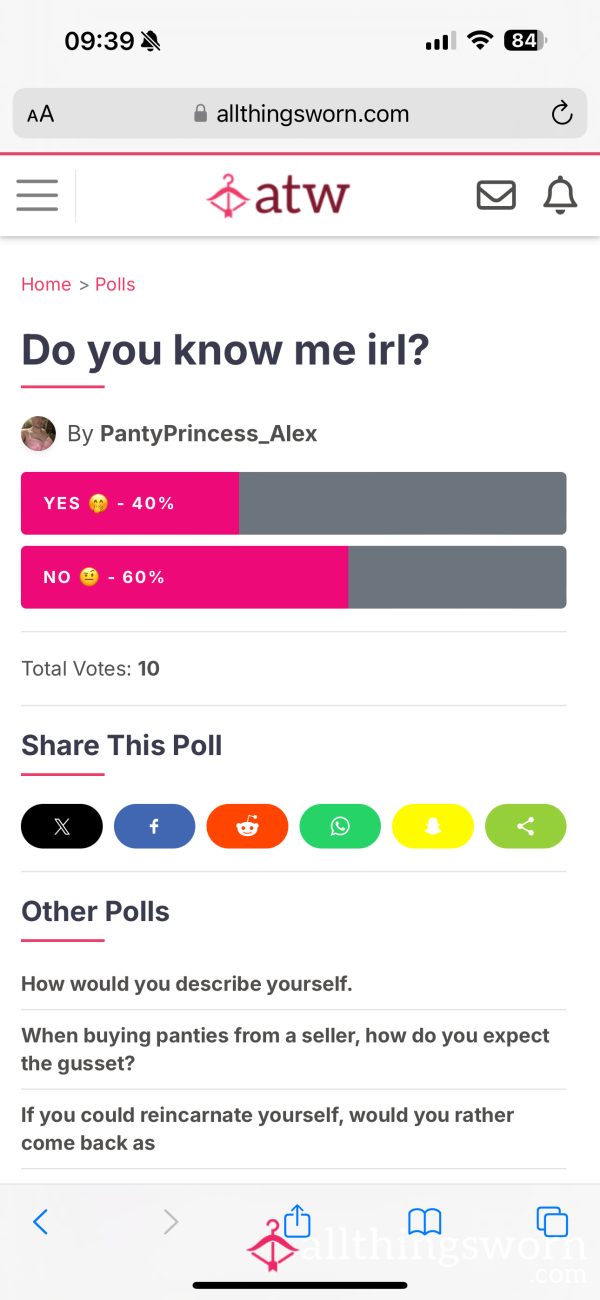Tap the green generic share button
Viewport: 600px width, 1300px height.
click(526, 826)
